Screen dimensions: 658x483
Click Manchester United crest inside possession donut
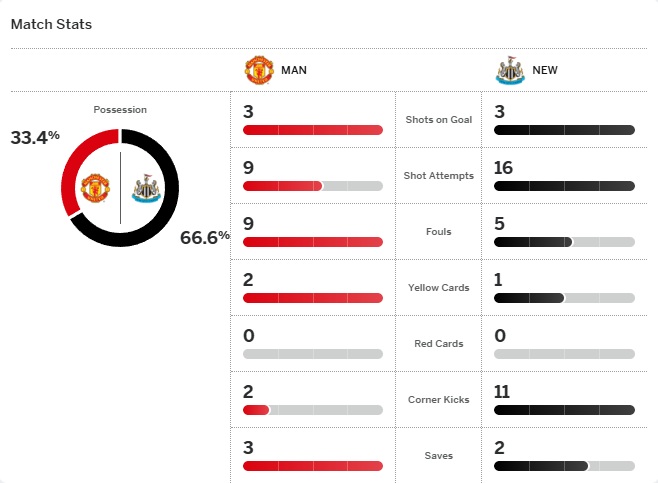click(94, 188)
